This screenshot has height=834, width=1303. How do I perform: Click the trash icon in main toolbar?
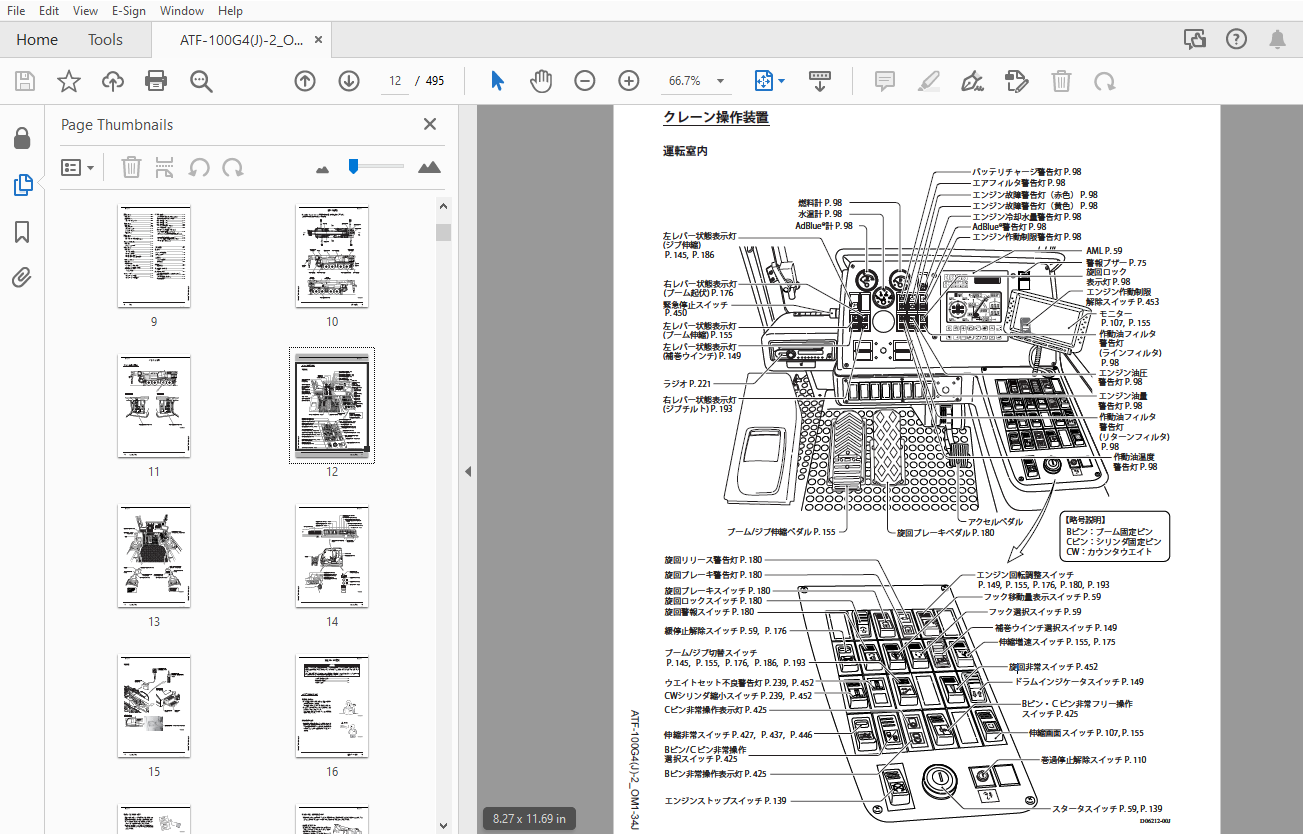pyautogui.click(x=1061, y=81)
